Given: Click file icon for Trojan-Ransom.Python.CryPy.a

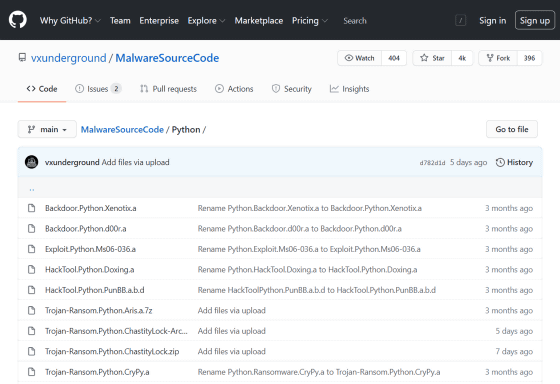Looking at the screenshot, I should point(32,372).
